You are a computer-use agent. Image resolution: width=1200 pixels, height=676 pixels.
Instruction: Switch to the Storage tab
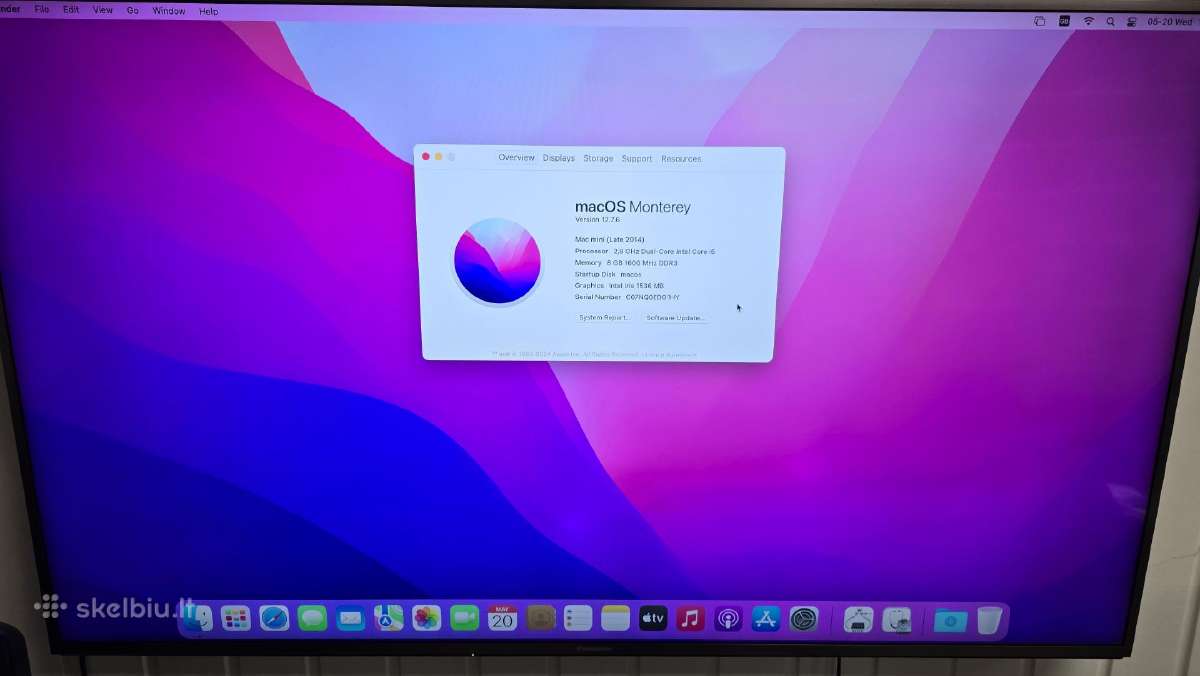pyautogui.click(x=598, y=158)
